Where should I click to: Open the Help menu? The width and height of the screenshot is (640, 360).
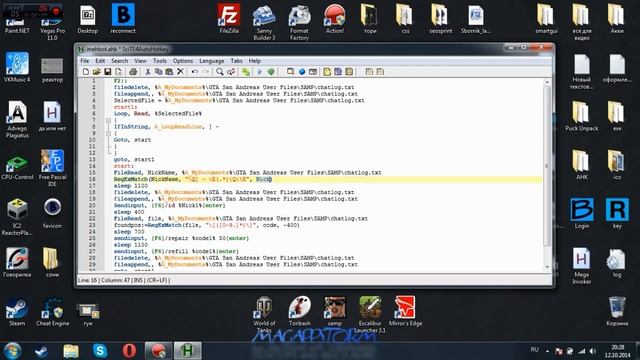[255, 61]
